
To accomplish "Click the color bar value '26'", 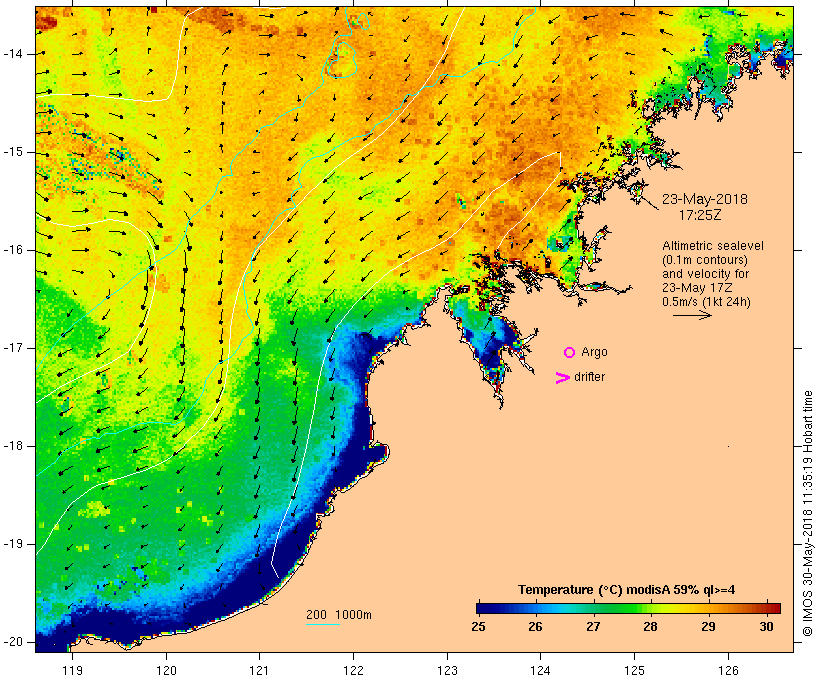I will 536,627.
